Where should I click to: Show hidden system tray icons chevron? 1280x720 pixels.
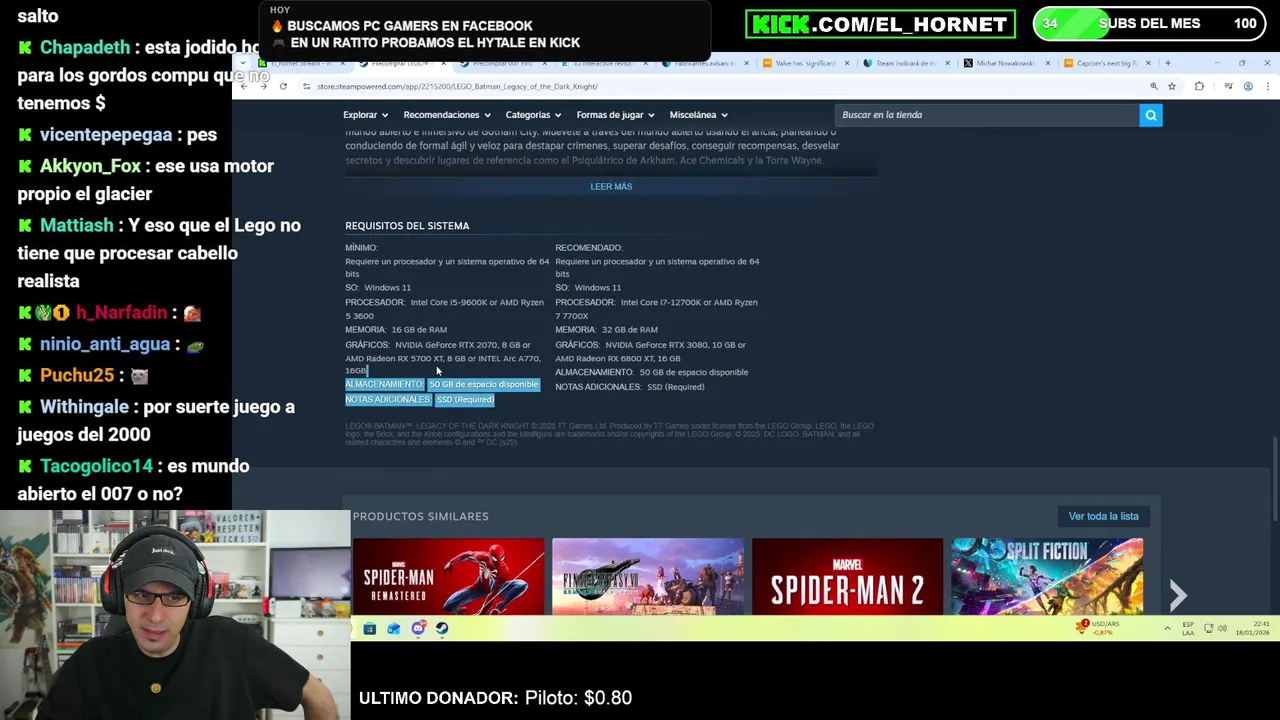[x=1167, y=628]
